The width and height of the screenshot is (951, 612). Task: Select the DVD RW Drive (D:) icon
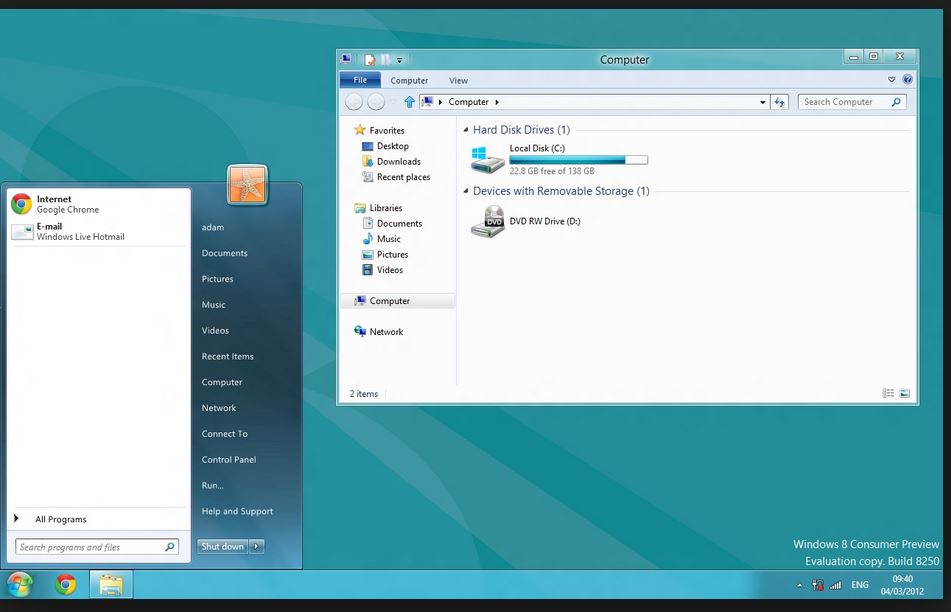coord(488,221)
